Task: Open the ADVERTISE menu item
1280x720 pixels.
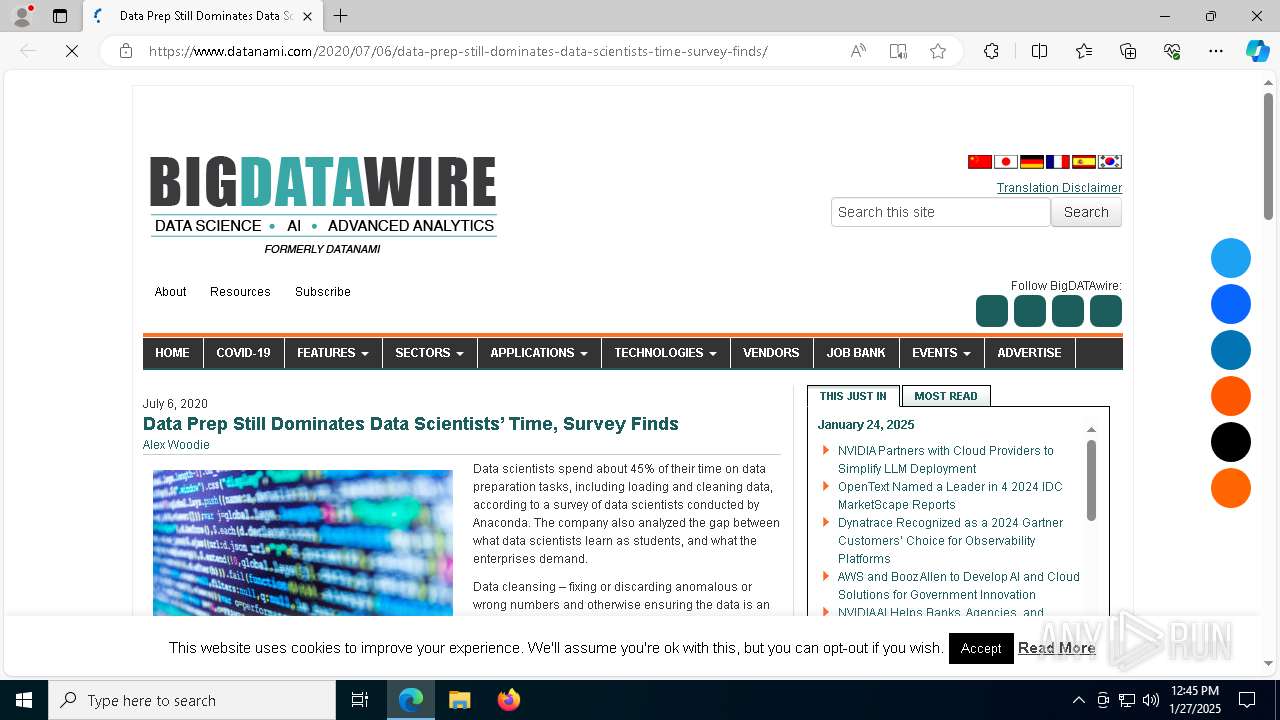Action: click(x=1029, y=353)
